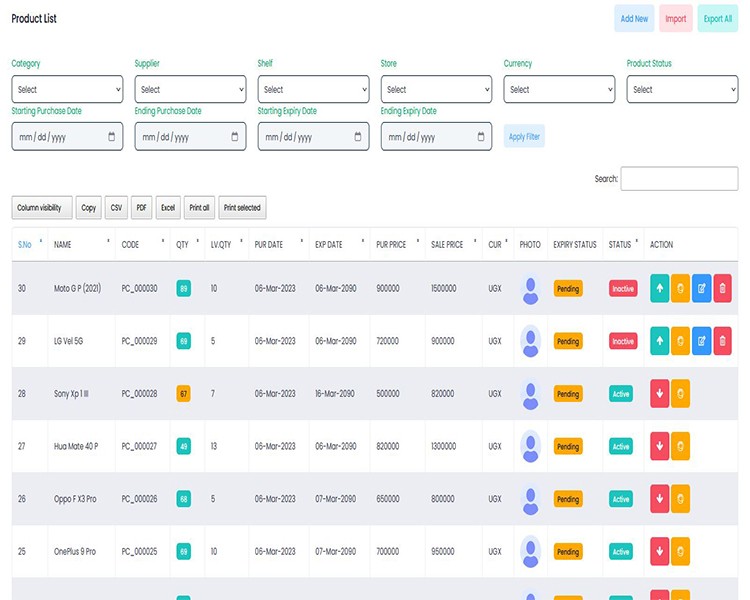
Task: Open the Supplier select dropdown
Action: click(x=190, y=89)
